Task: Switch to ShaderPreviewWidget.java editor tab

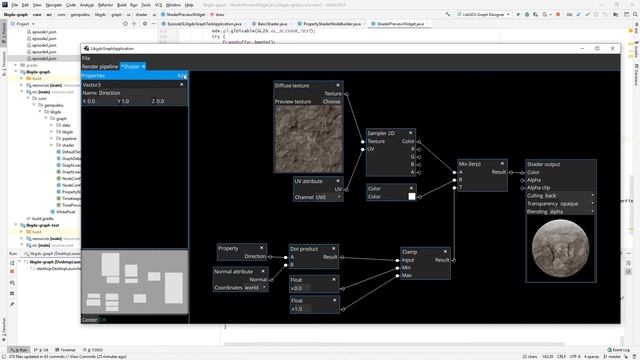Action: click(400, 24)
